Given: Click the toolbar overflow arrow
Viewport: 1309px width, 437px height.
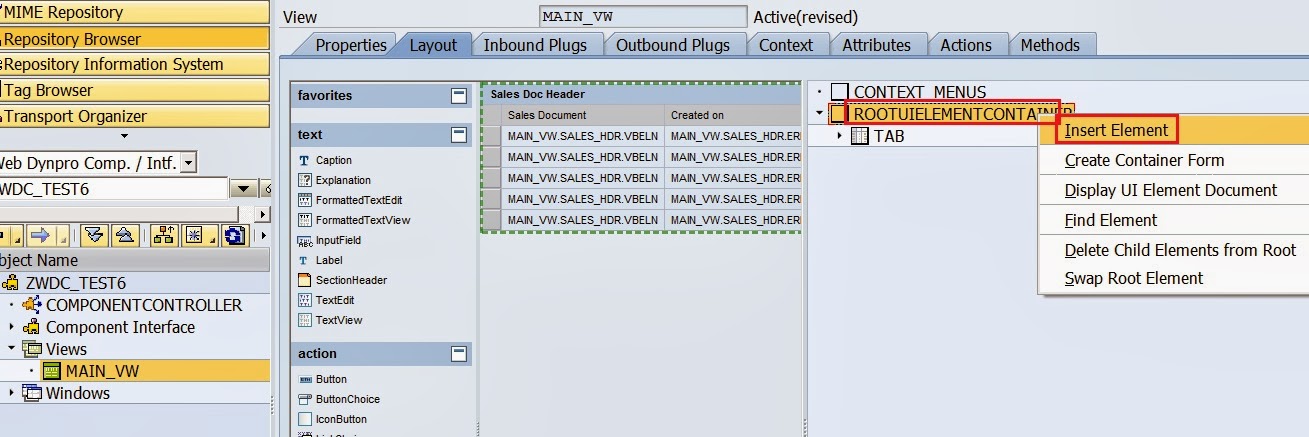Looking at the screenshot, I should pyautogui.click(x=263, y=236).
